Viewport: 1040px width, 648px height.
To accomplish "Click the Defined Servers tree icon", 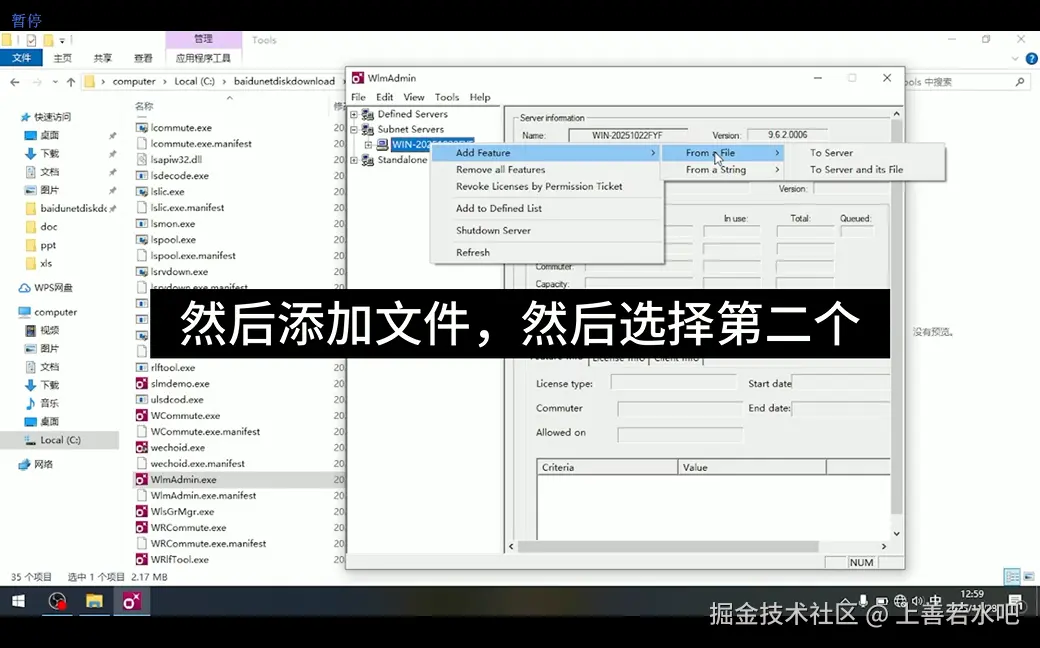I will point(367,114).
